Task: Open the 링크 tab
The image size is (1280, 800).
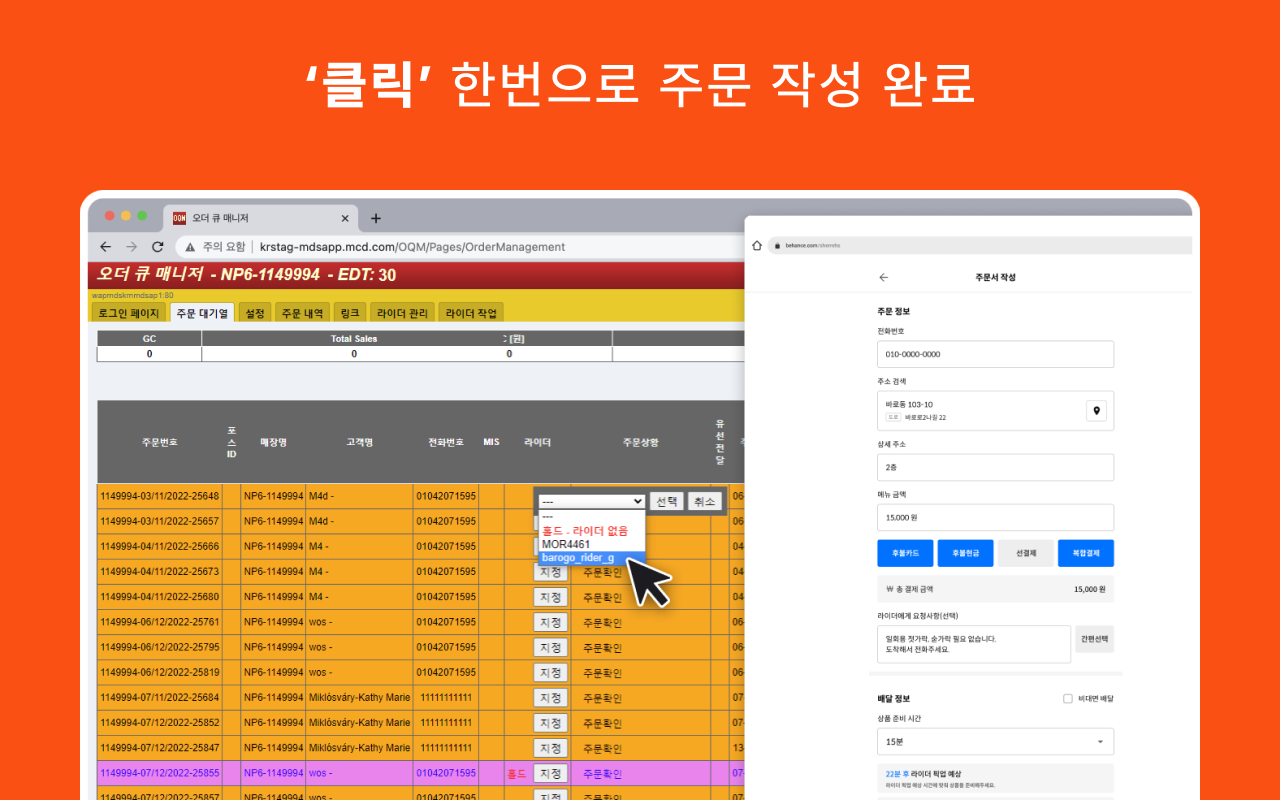Action: [350, 313]
